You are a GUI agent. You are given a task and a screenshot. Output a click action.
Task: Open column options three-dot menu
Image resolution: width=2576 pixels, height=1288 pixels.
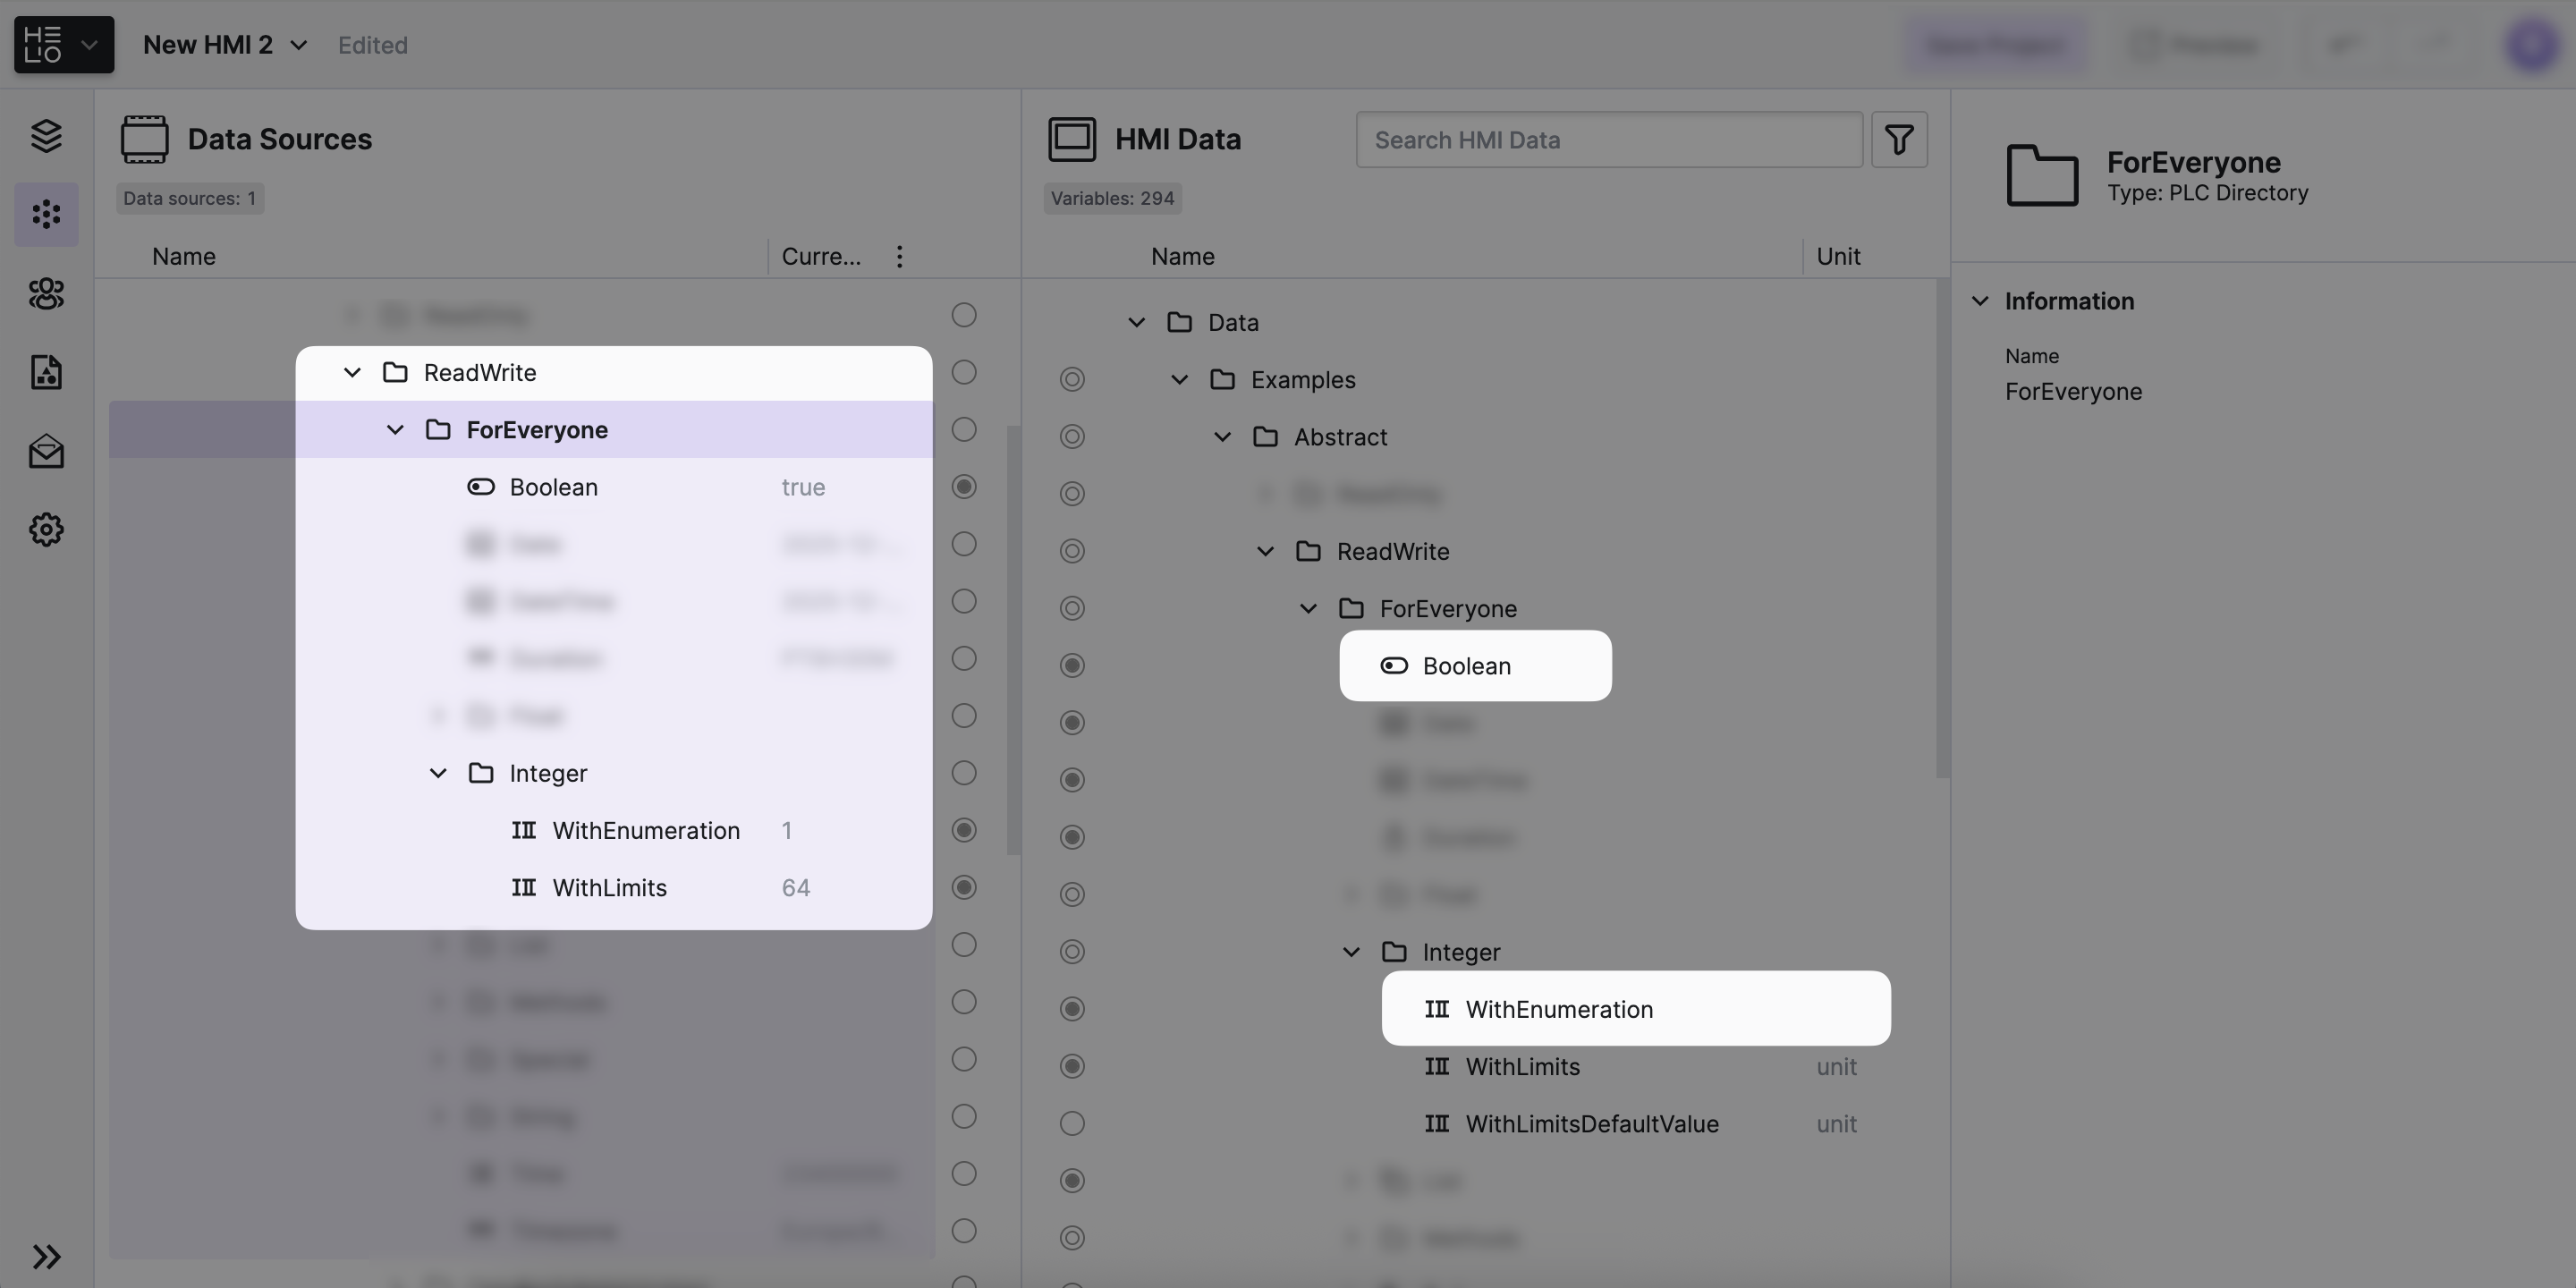[x=899, y=257]
